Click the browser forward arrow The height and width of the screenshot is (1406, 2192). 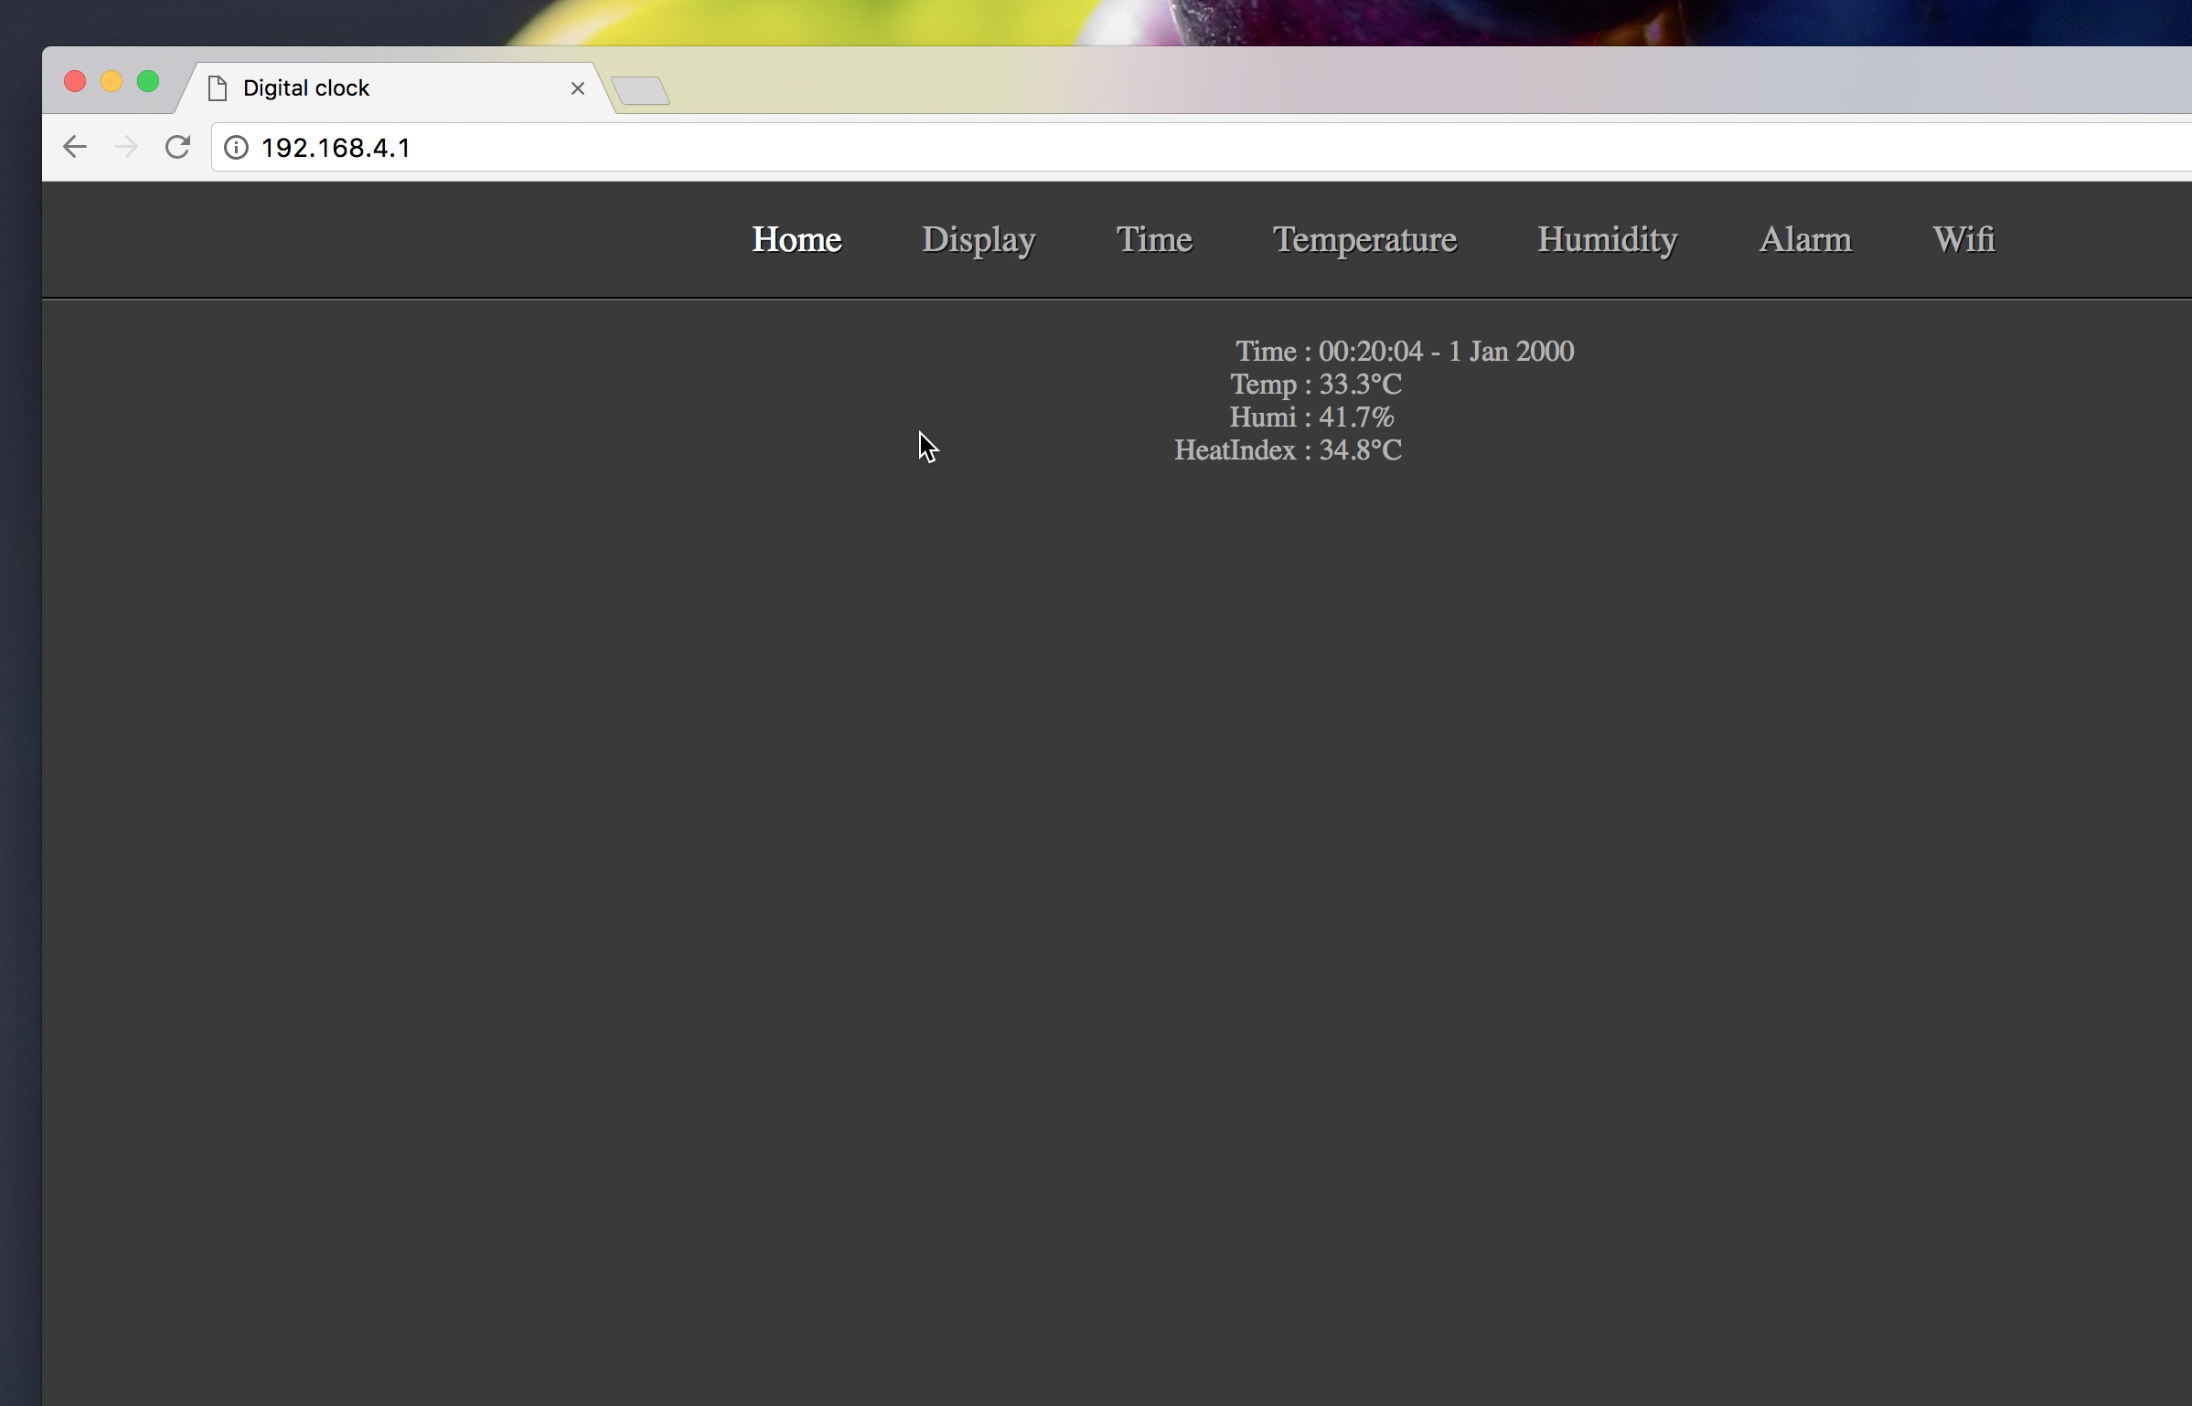126,147
